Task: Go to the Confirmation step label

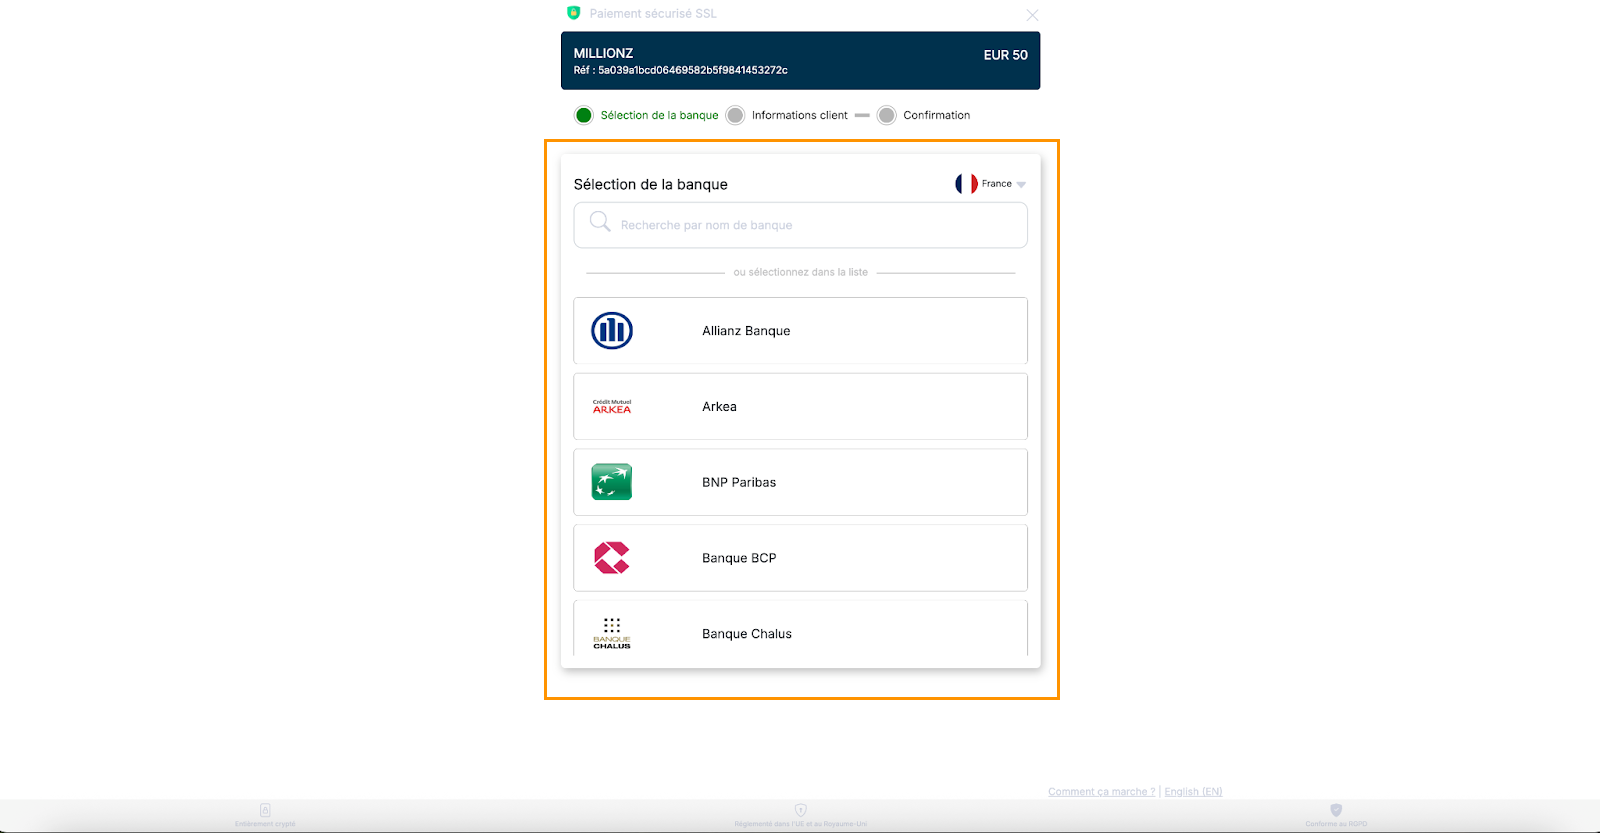Action: [936, 115]
